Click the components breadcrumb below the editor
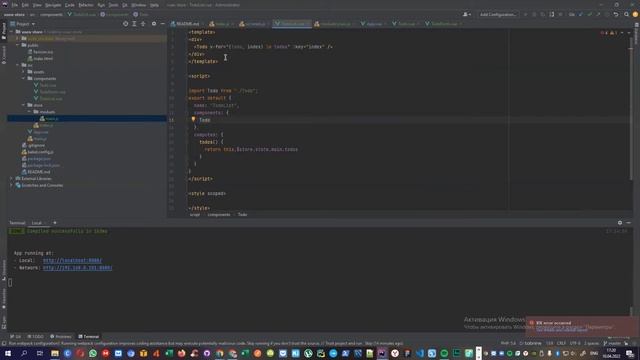 click(x=219, y=215)
